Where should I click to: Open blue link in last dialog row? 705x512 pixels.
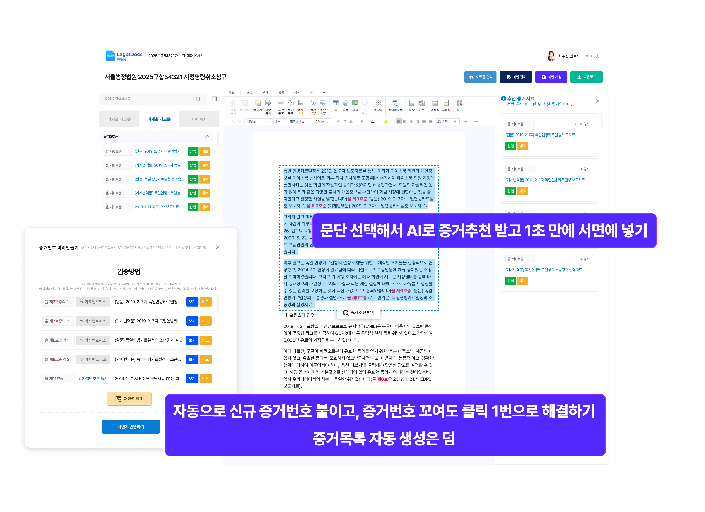(x=93, y=378)
